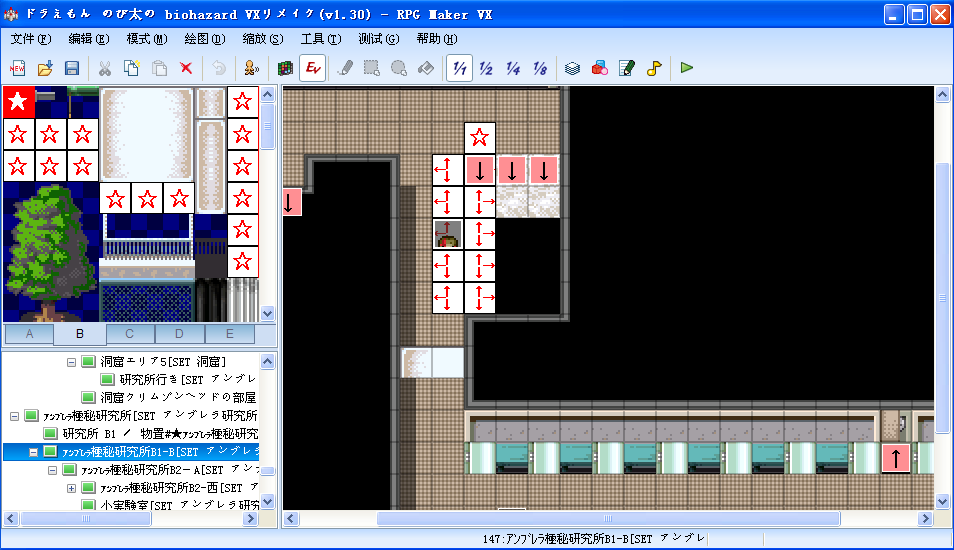Start playtest with green play arrow
The image size is (954, 550).
click(x=687, y=68)
